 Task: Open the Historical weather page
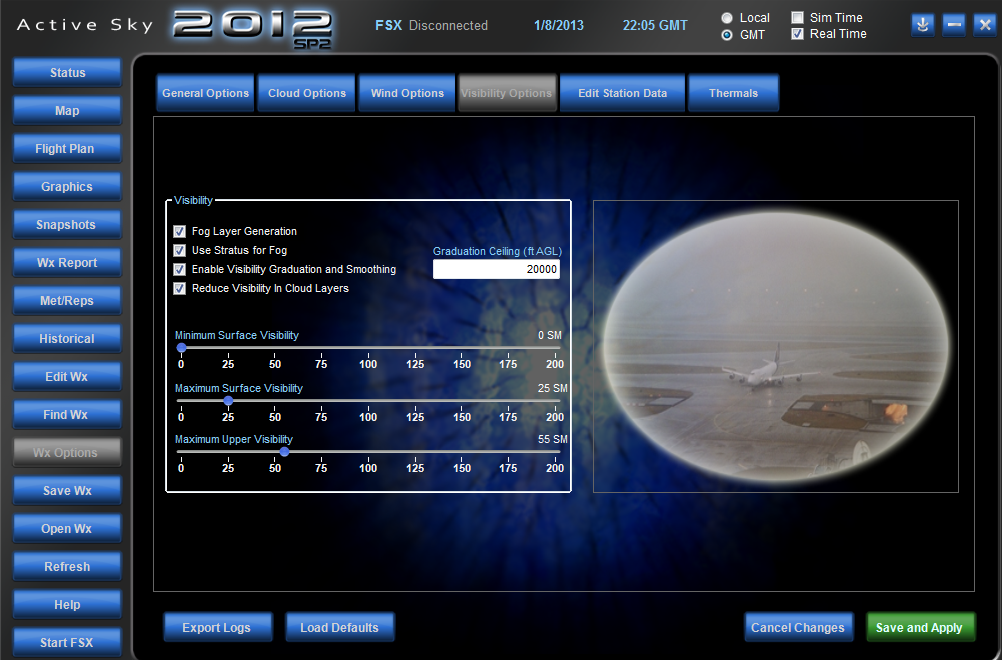[67, 339]
